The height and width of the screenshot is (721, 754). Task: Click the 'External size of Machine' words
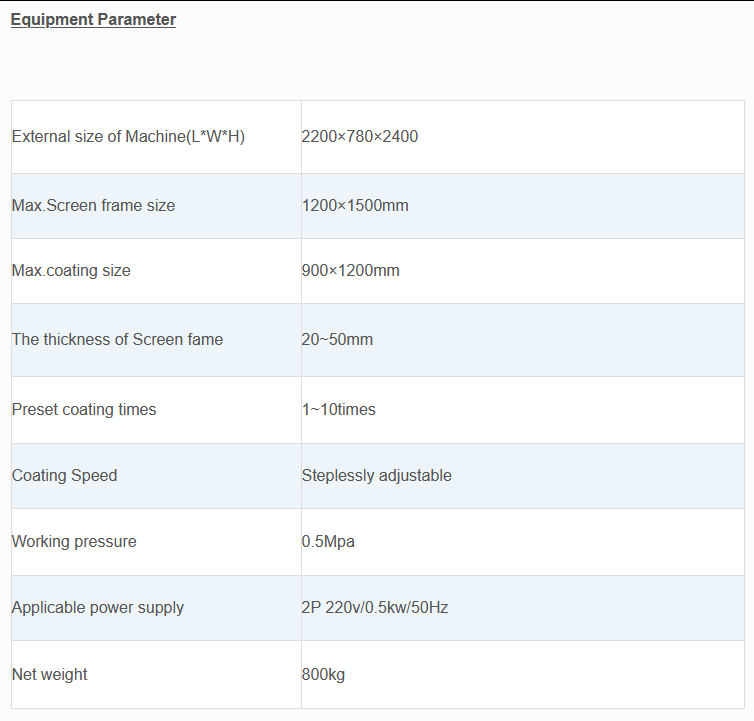coord(99,136)
